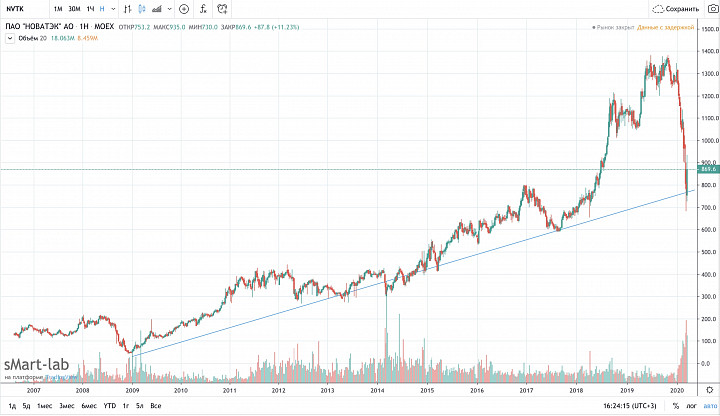Switch to the 1М interval
The width and height of the screenshot is (720, 416).
[58, 9]
